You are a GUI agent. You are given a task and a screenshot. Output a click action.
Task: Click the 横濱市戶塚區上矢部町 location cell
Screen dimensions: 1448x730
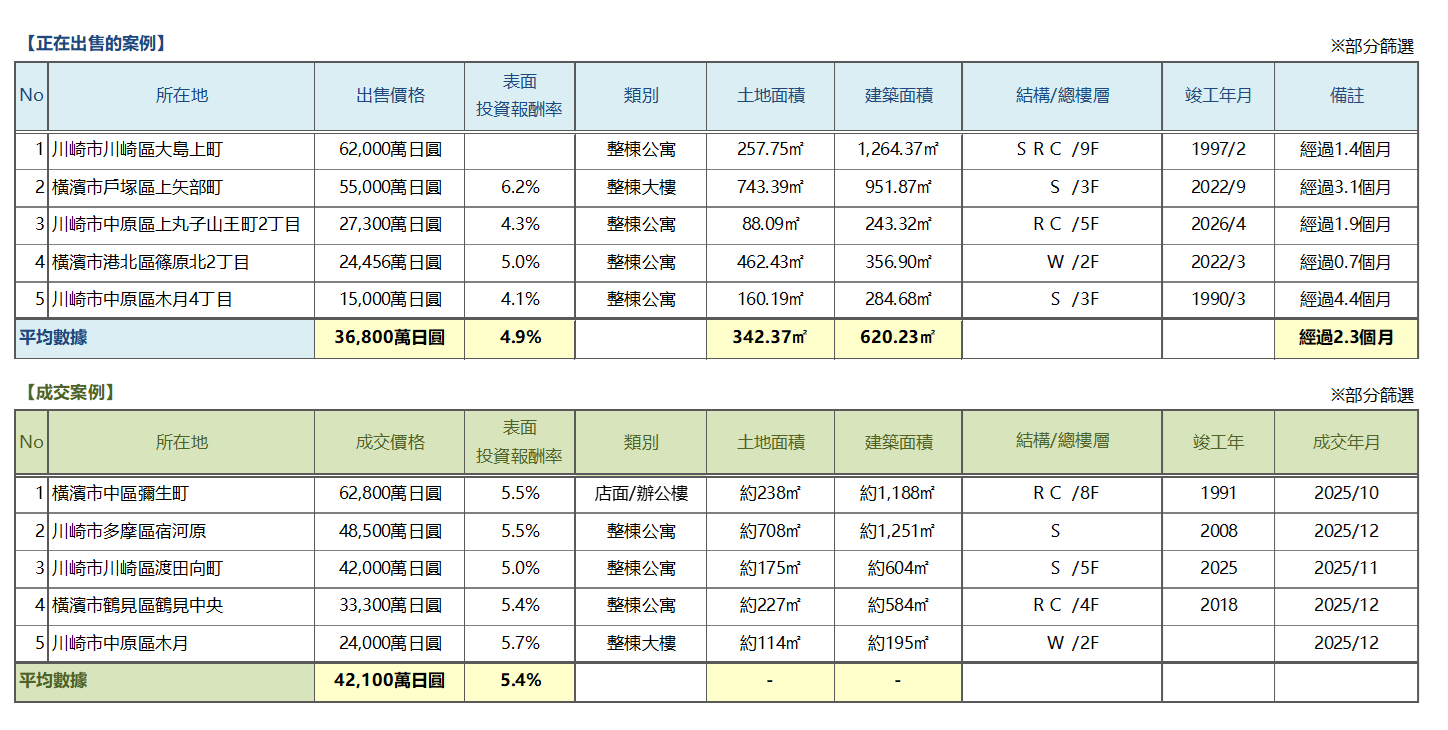click(138, 187)
